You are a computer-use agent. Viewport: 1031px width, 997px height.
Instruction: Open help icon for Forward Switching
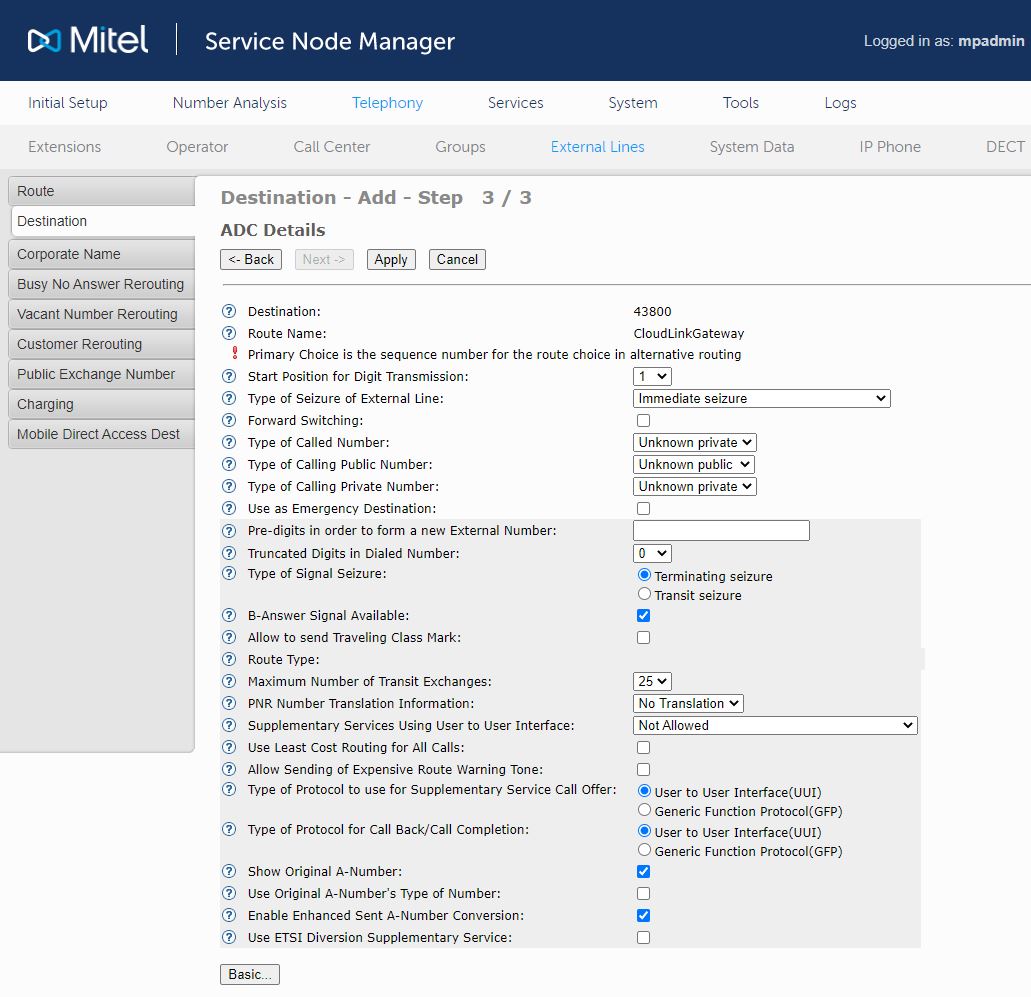[x=229, y=421]
